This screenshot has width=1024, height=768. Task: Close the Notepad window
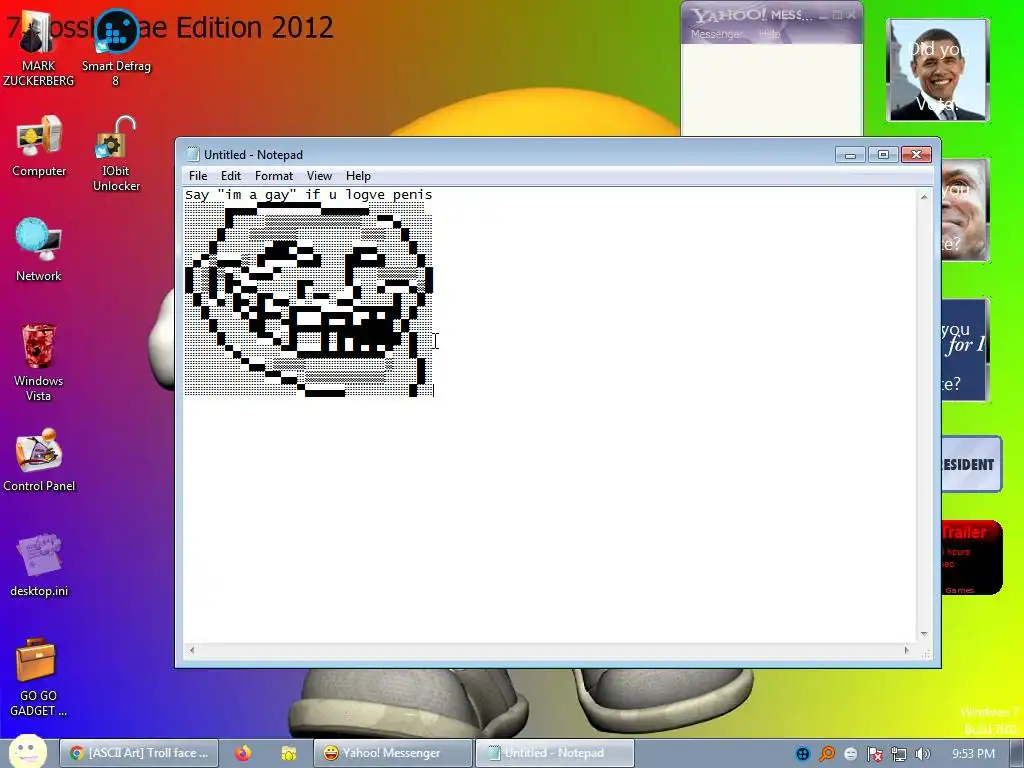point(916,155)
